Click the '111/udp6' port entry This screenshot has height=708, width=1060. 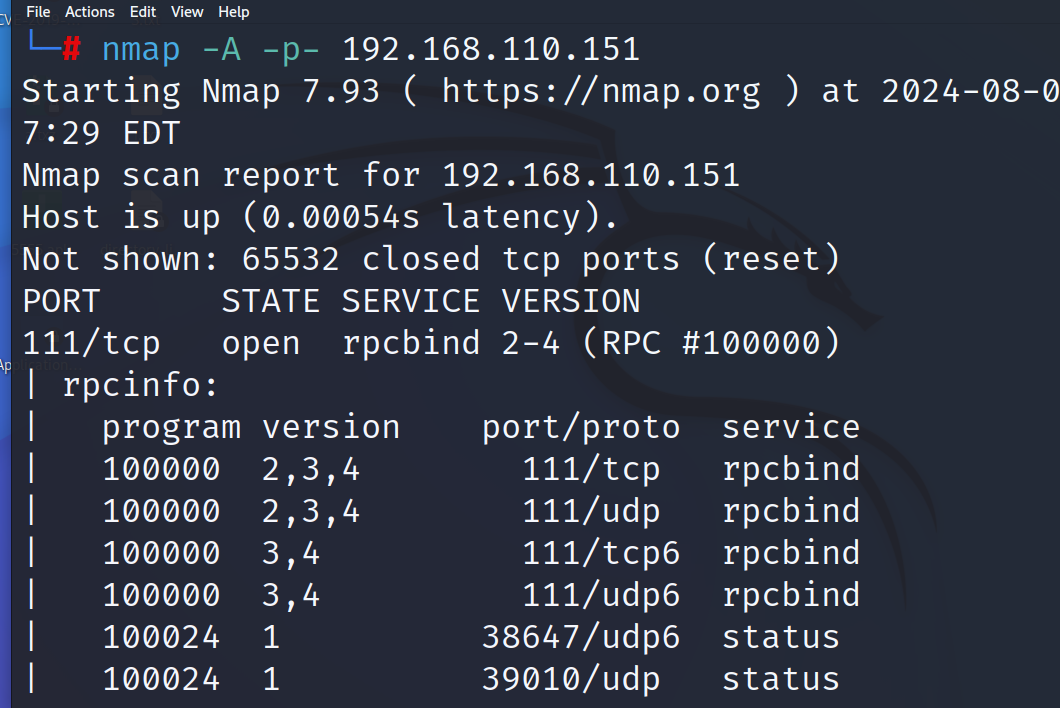point(601,595)
